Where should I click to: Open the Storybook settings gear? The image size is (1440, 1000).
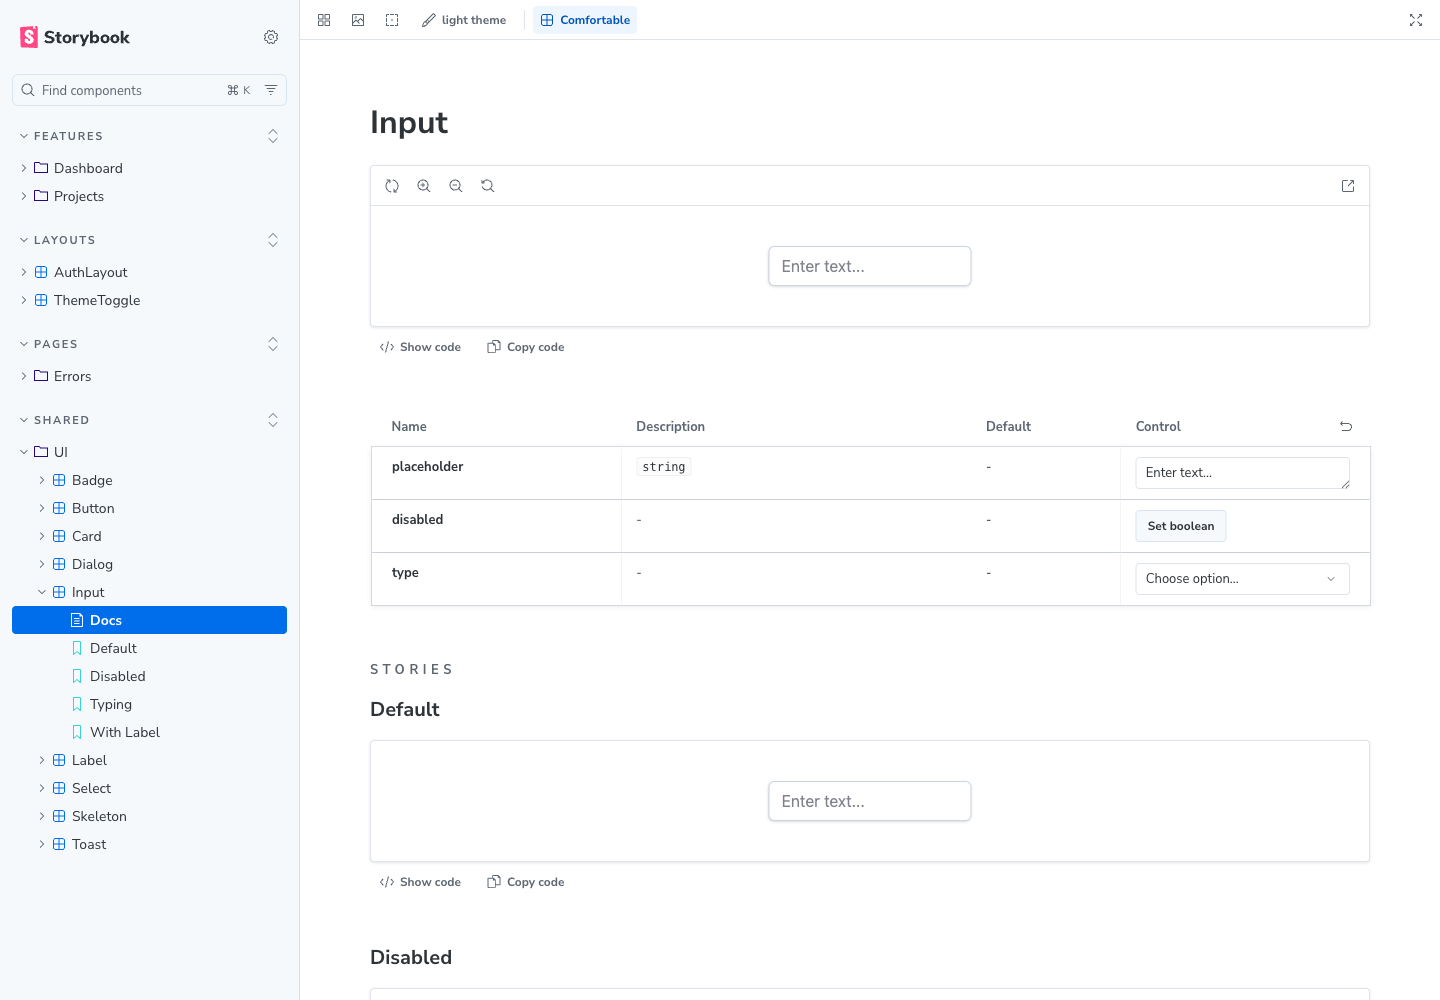[x=271, y=37]
